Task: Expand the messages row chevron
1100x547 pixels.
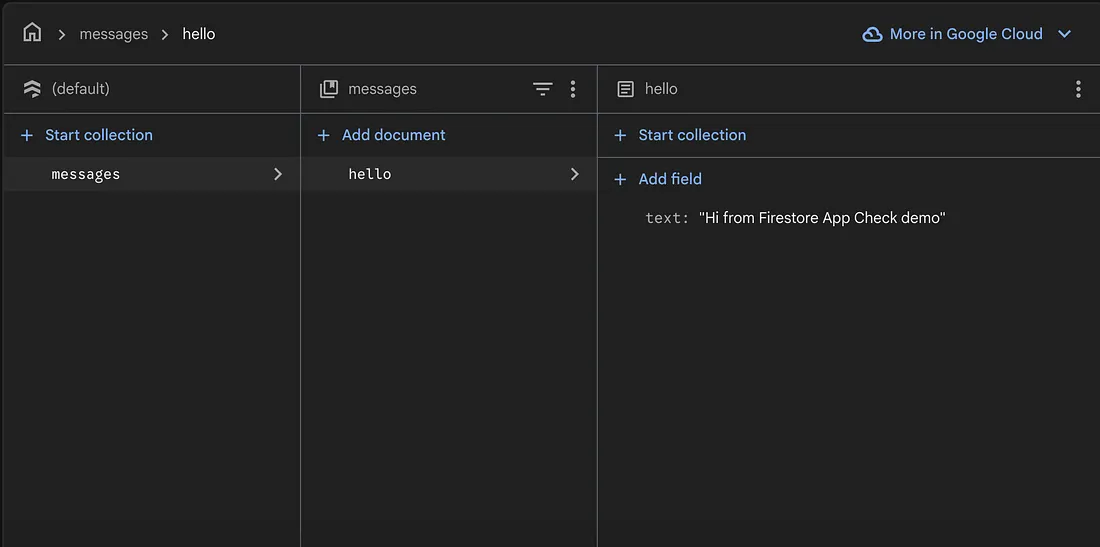Action: point(278,174)
